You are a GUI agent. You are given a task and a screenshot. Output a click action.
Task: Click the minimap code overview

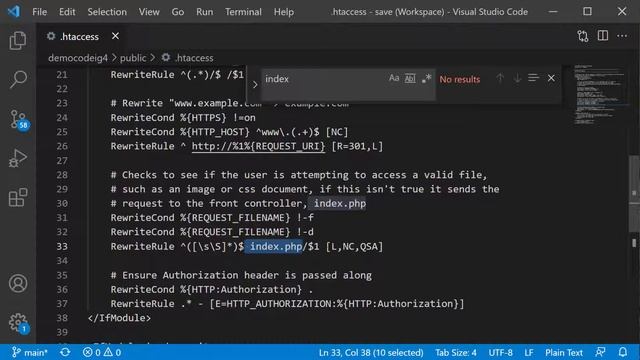coord(599,94)
